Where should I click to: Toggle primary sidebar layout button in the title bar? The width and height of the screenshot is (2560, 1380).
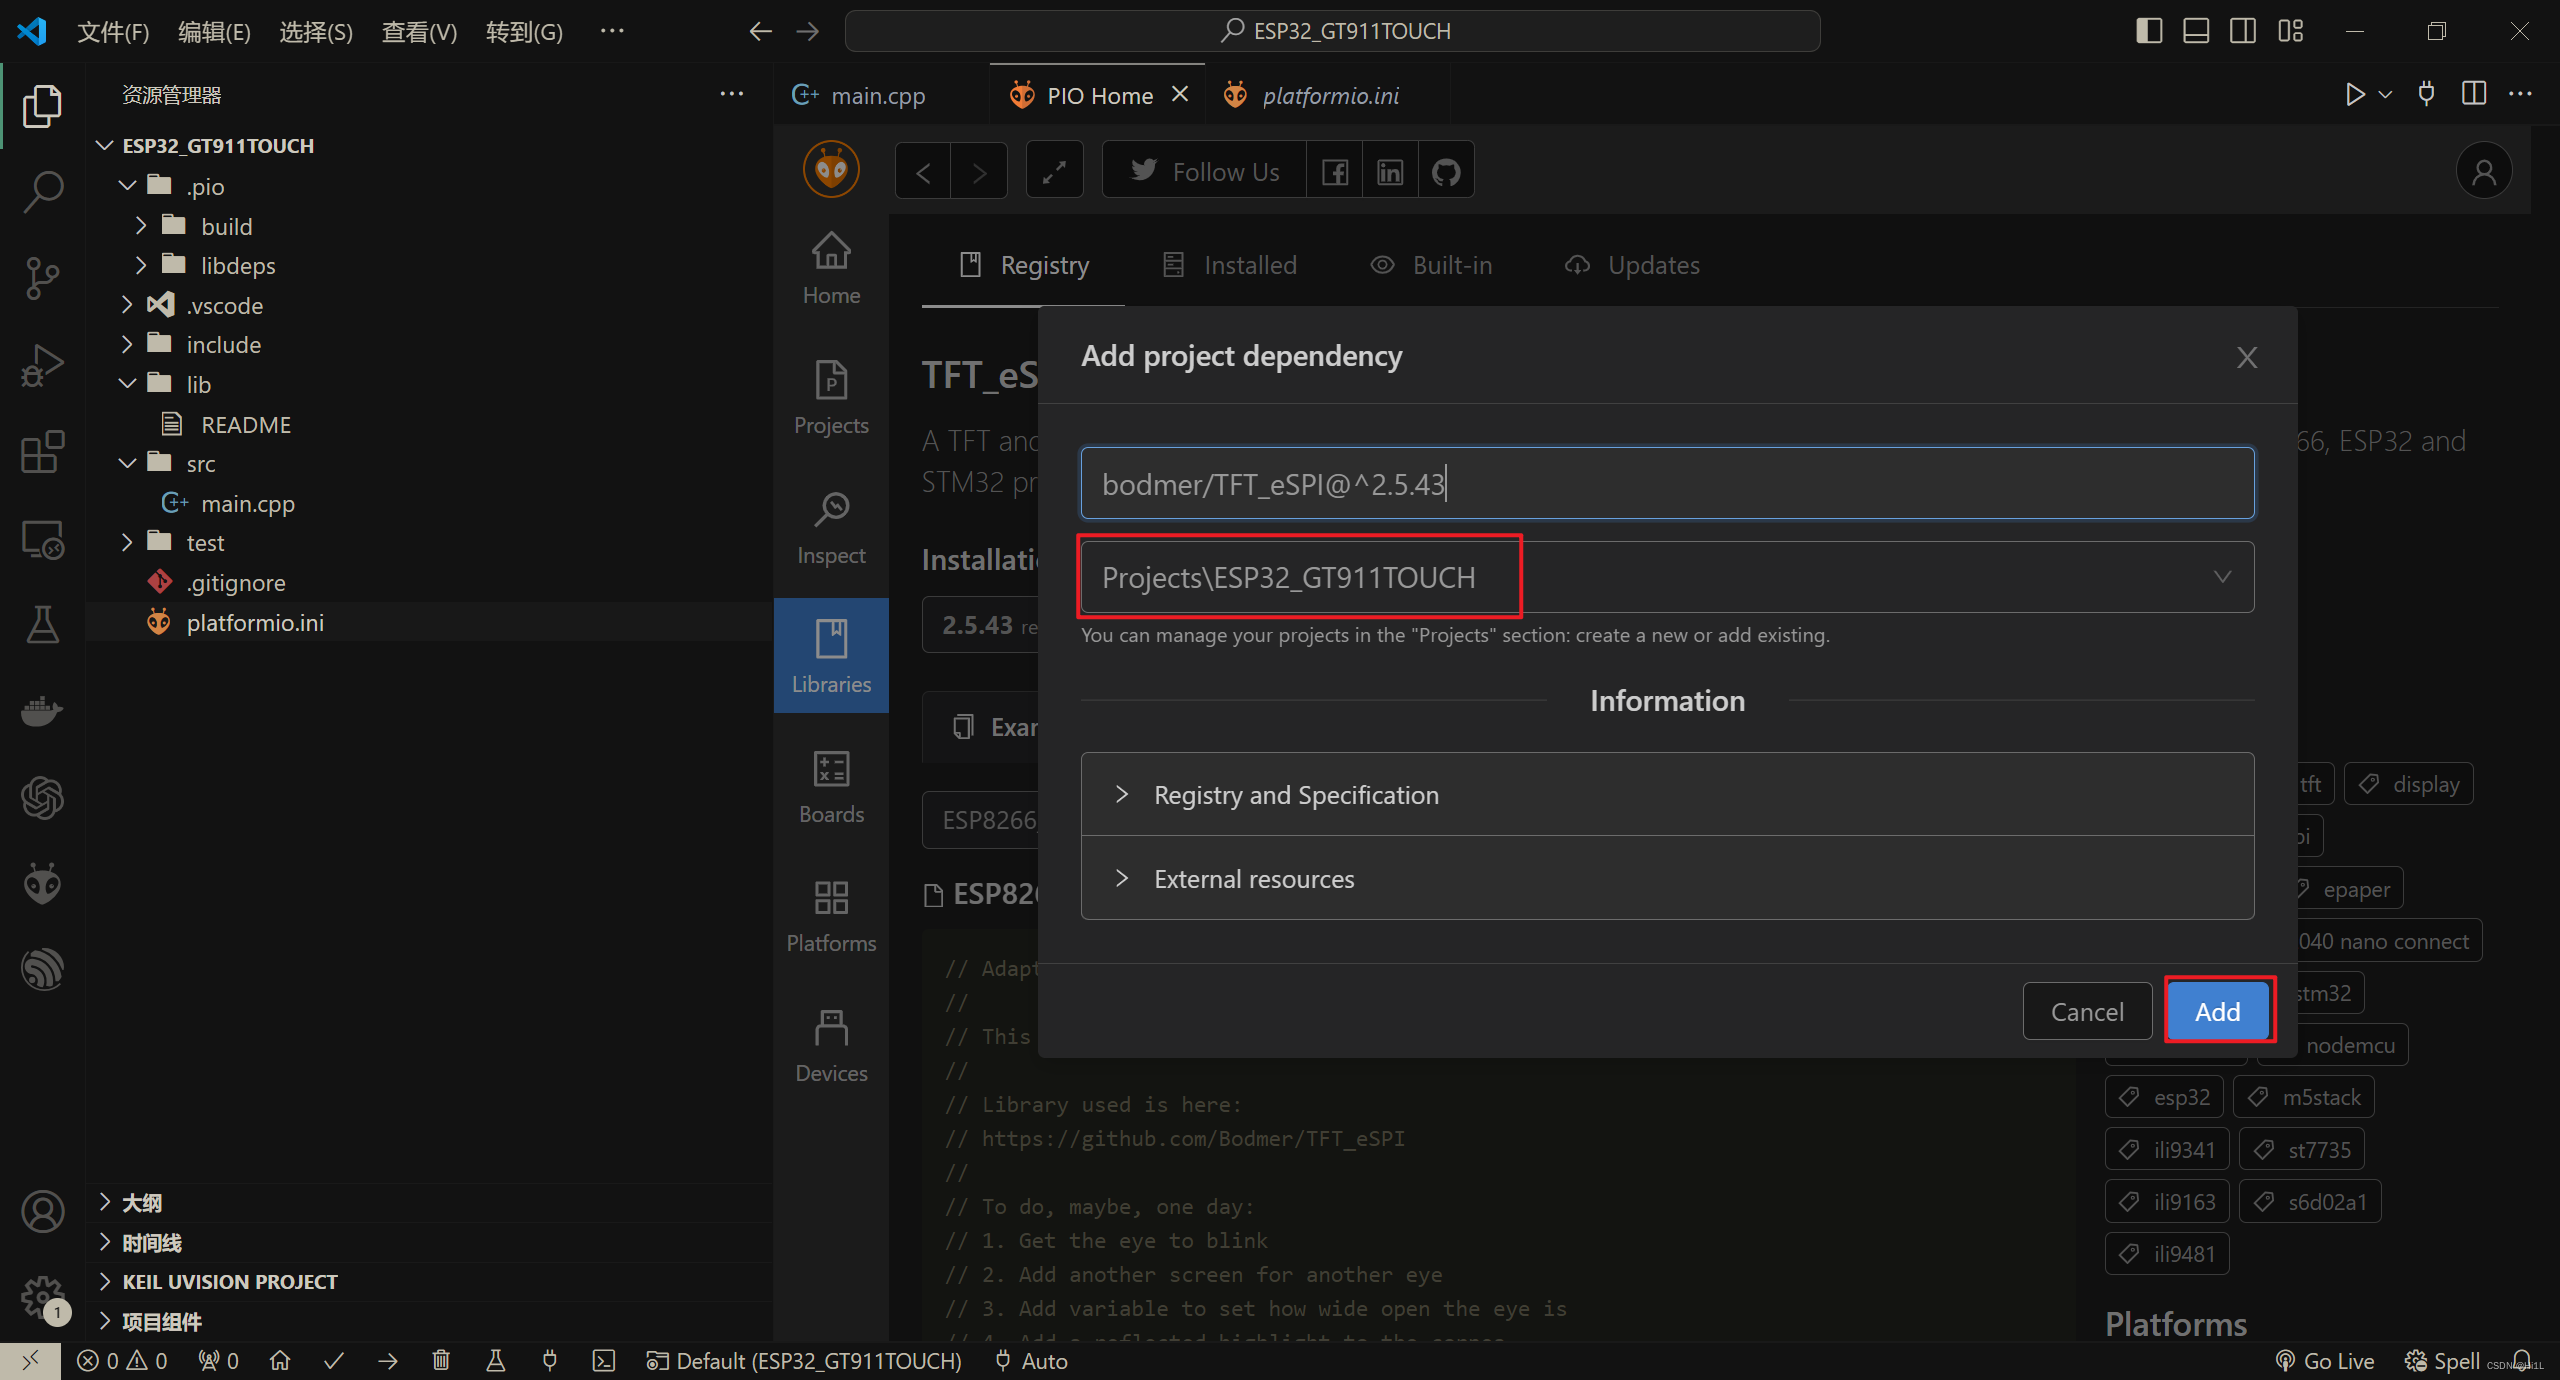click(2148, 31)
